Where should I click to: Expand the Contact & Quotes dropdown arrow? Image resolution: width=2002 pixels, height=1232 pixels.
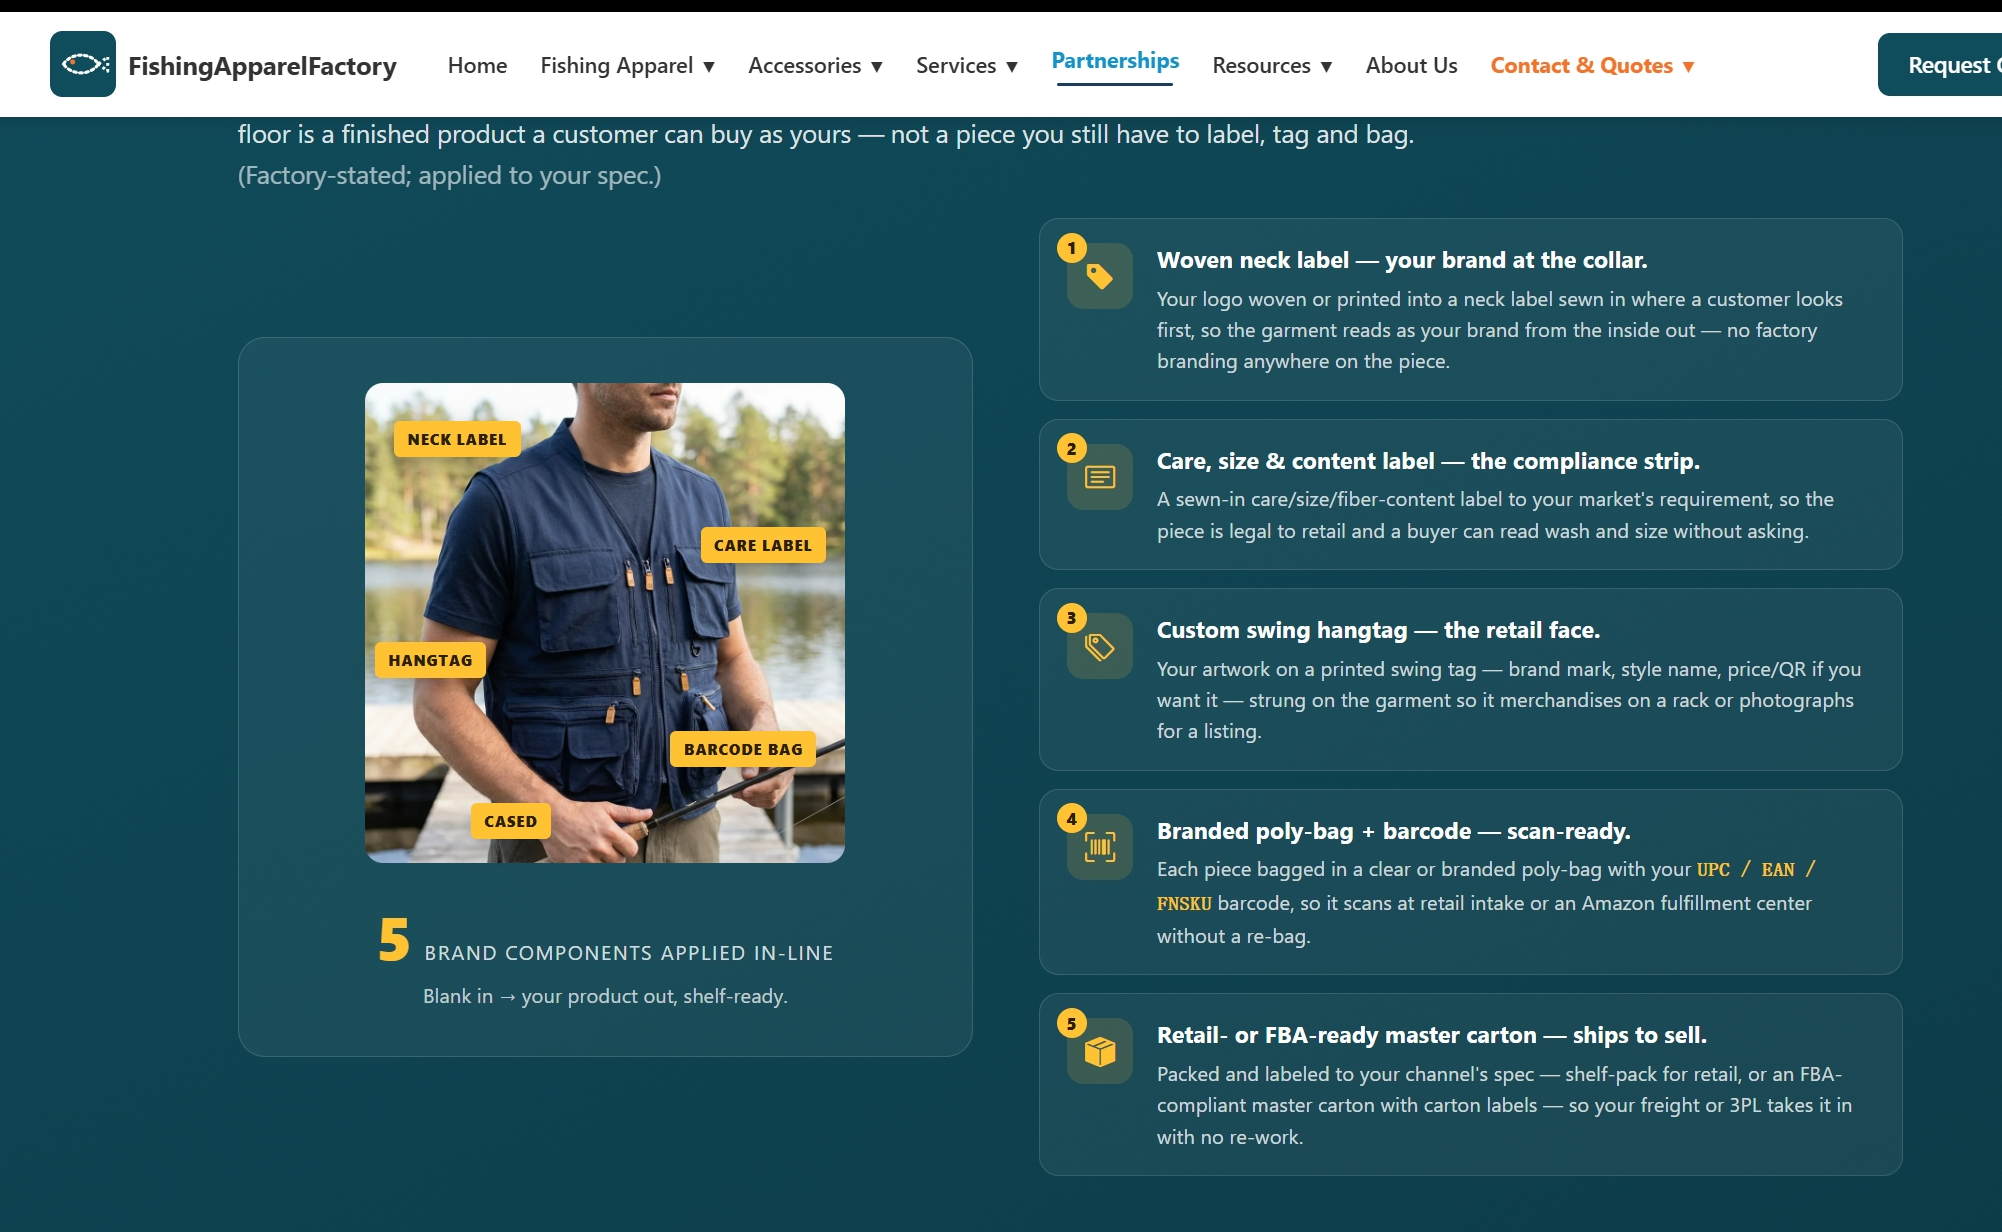(x=1689, y=67)
